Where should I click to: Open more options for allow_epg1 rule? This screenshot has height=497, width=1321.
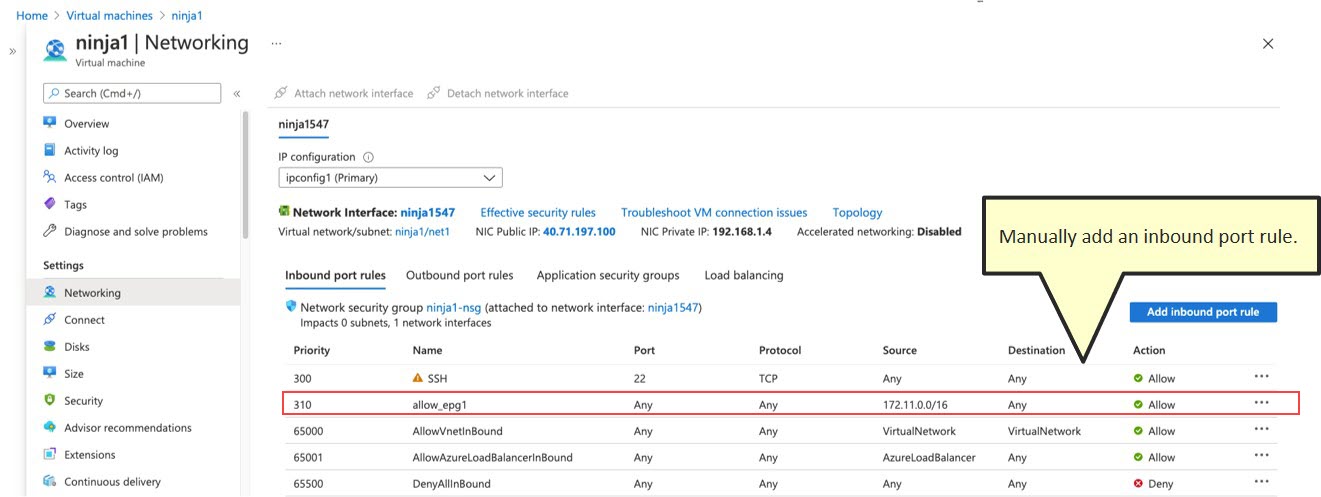(x=1261, y=403)
